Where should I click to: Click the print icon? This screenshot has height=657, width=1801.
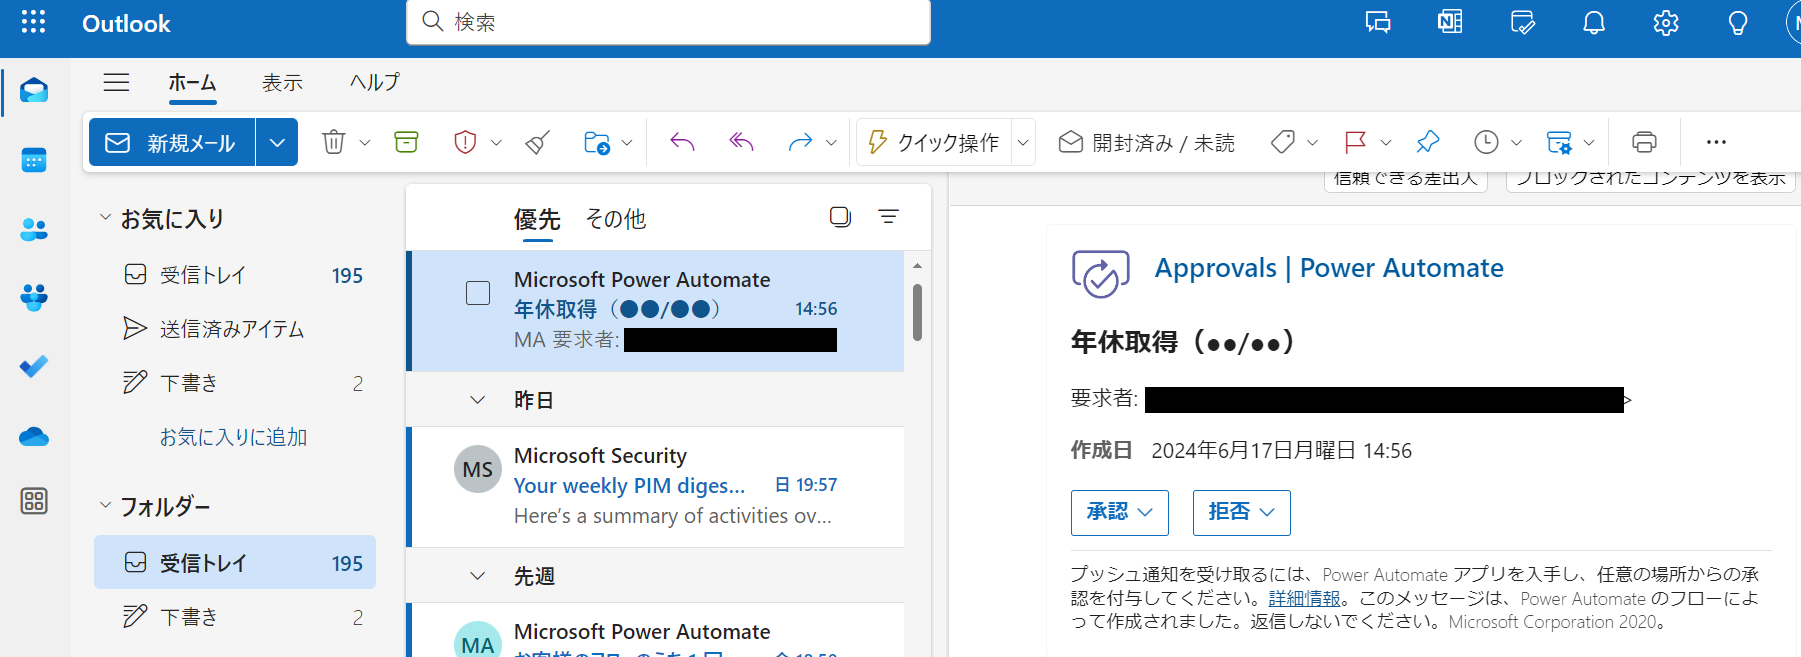1644,142
